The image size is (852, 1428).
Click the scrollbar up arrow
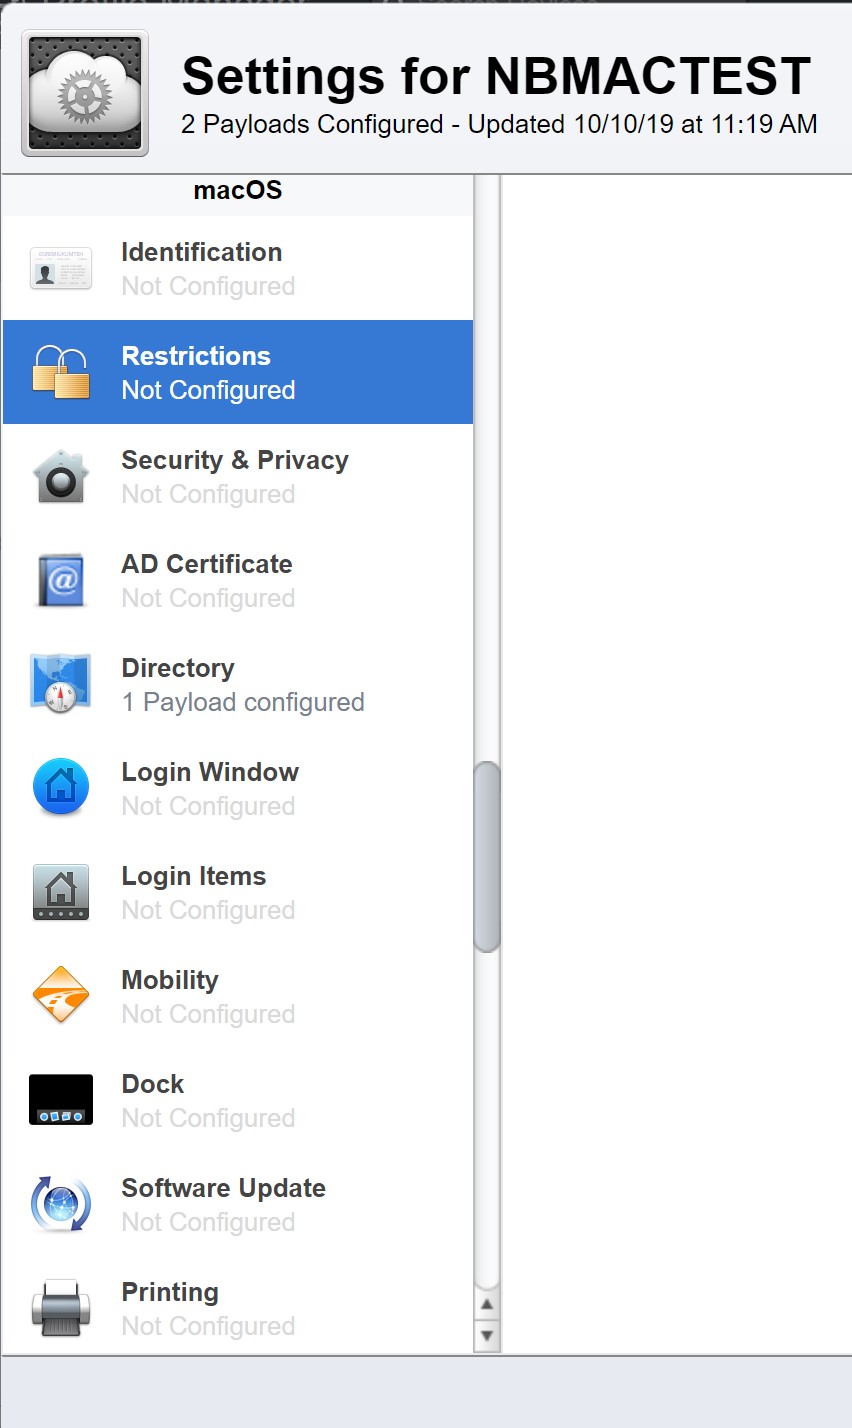coord(487,1305)
